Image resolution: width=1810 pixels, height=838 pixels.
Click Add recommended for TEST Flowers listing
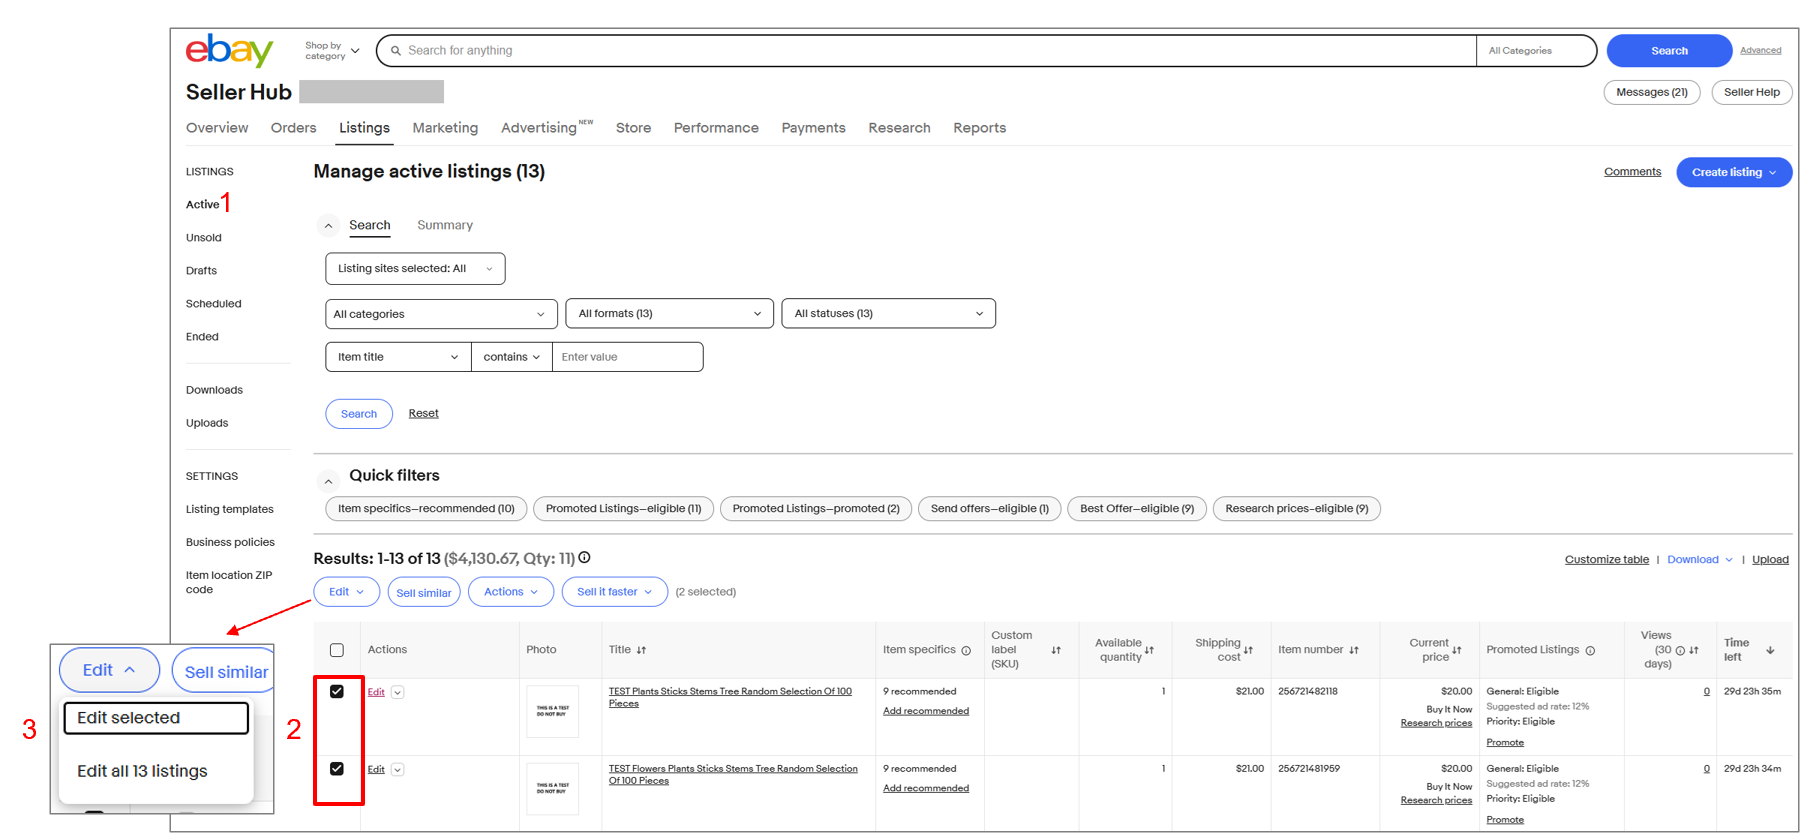[926, 789]
